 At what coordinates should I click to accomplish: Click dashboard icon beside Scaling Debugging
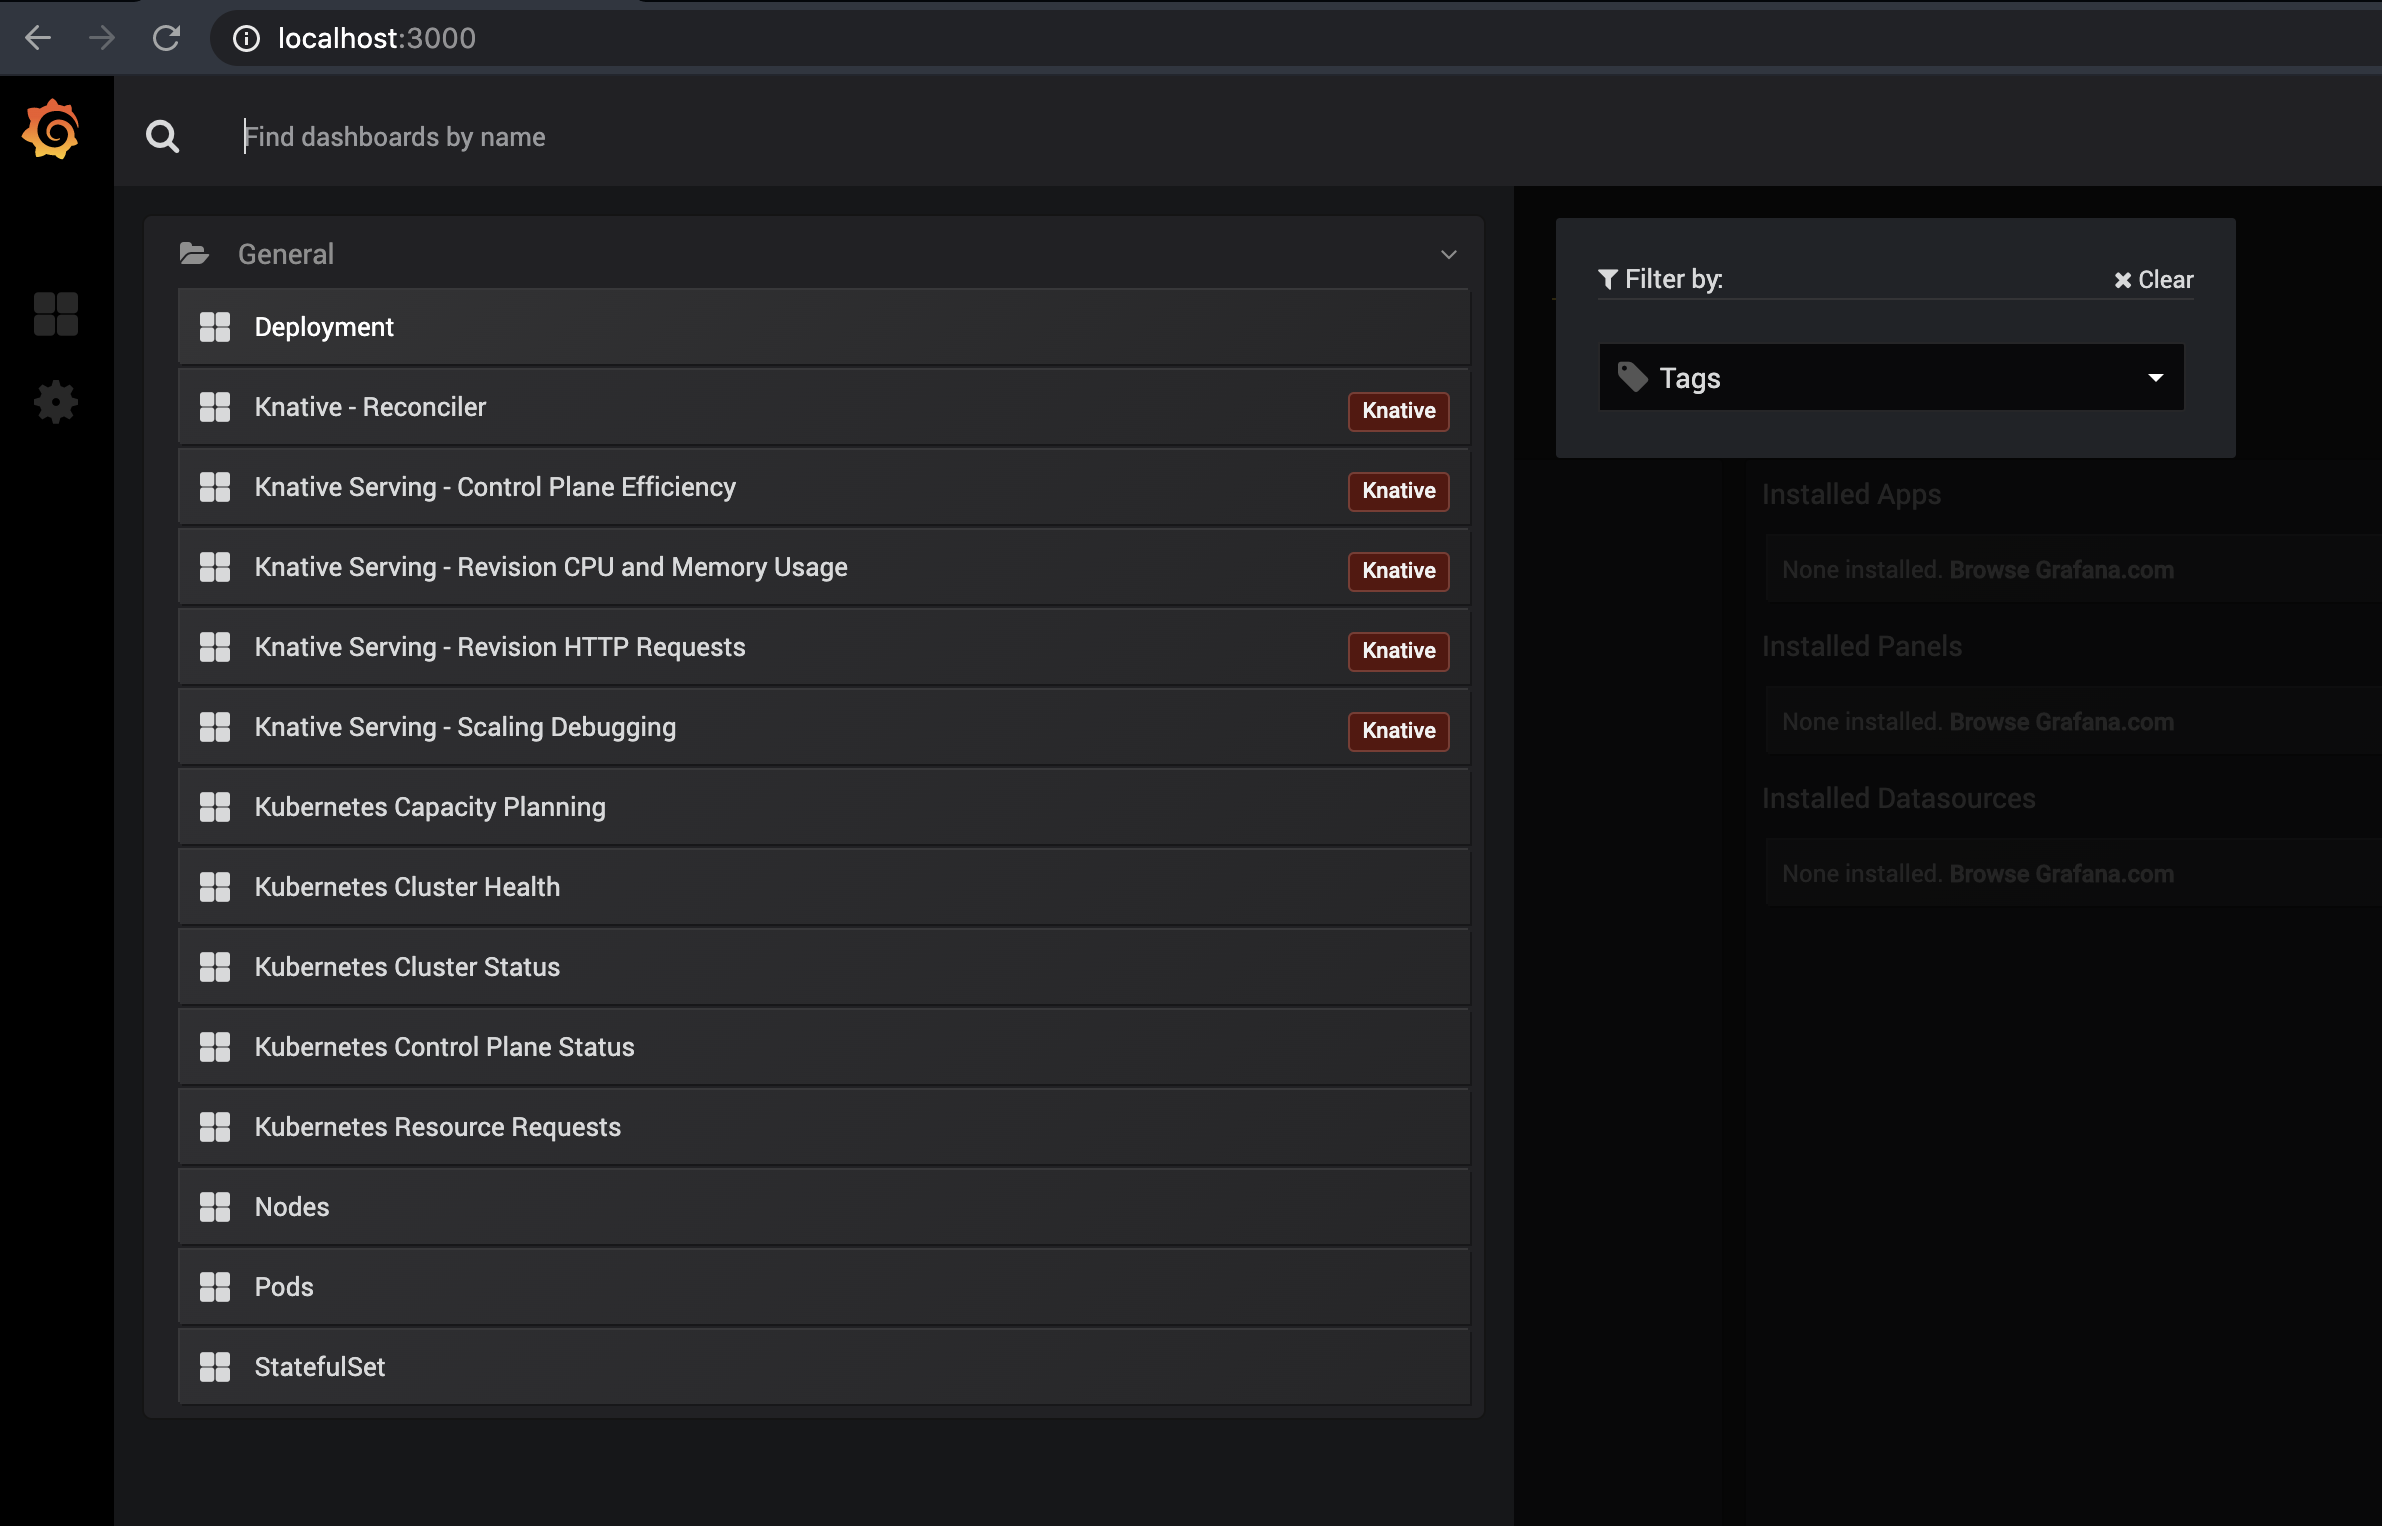215,727
